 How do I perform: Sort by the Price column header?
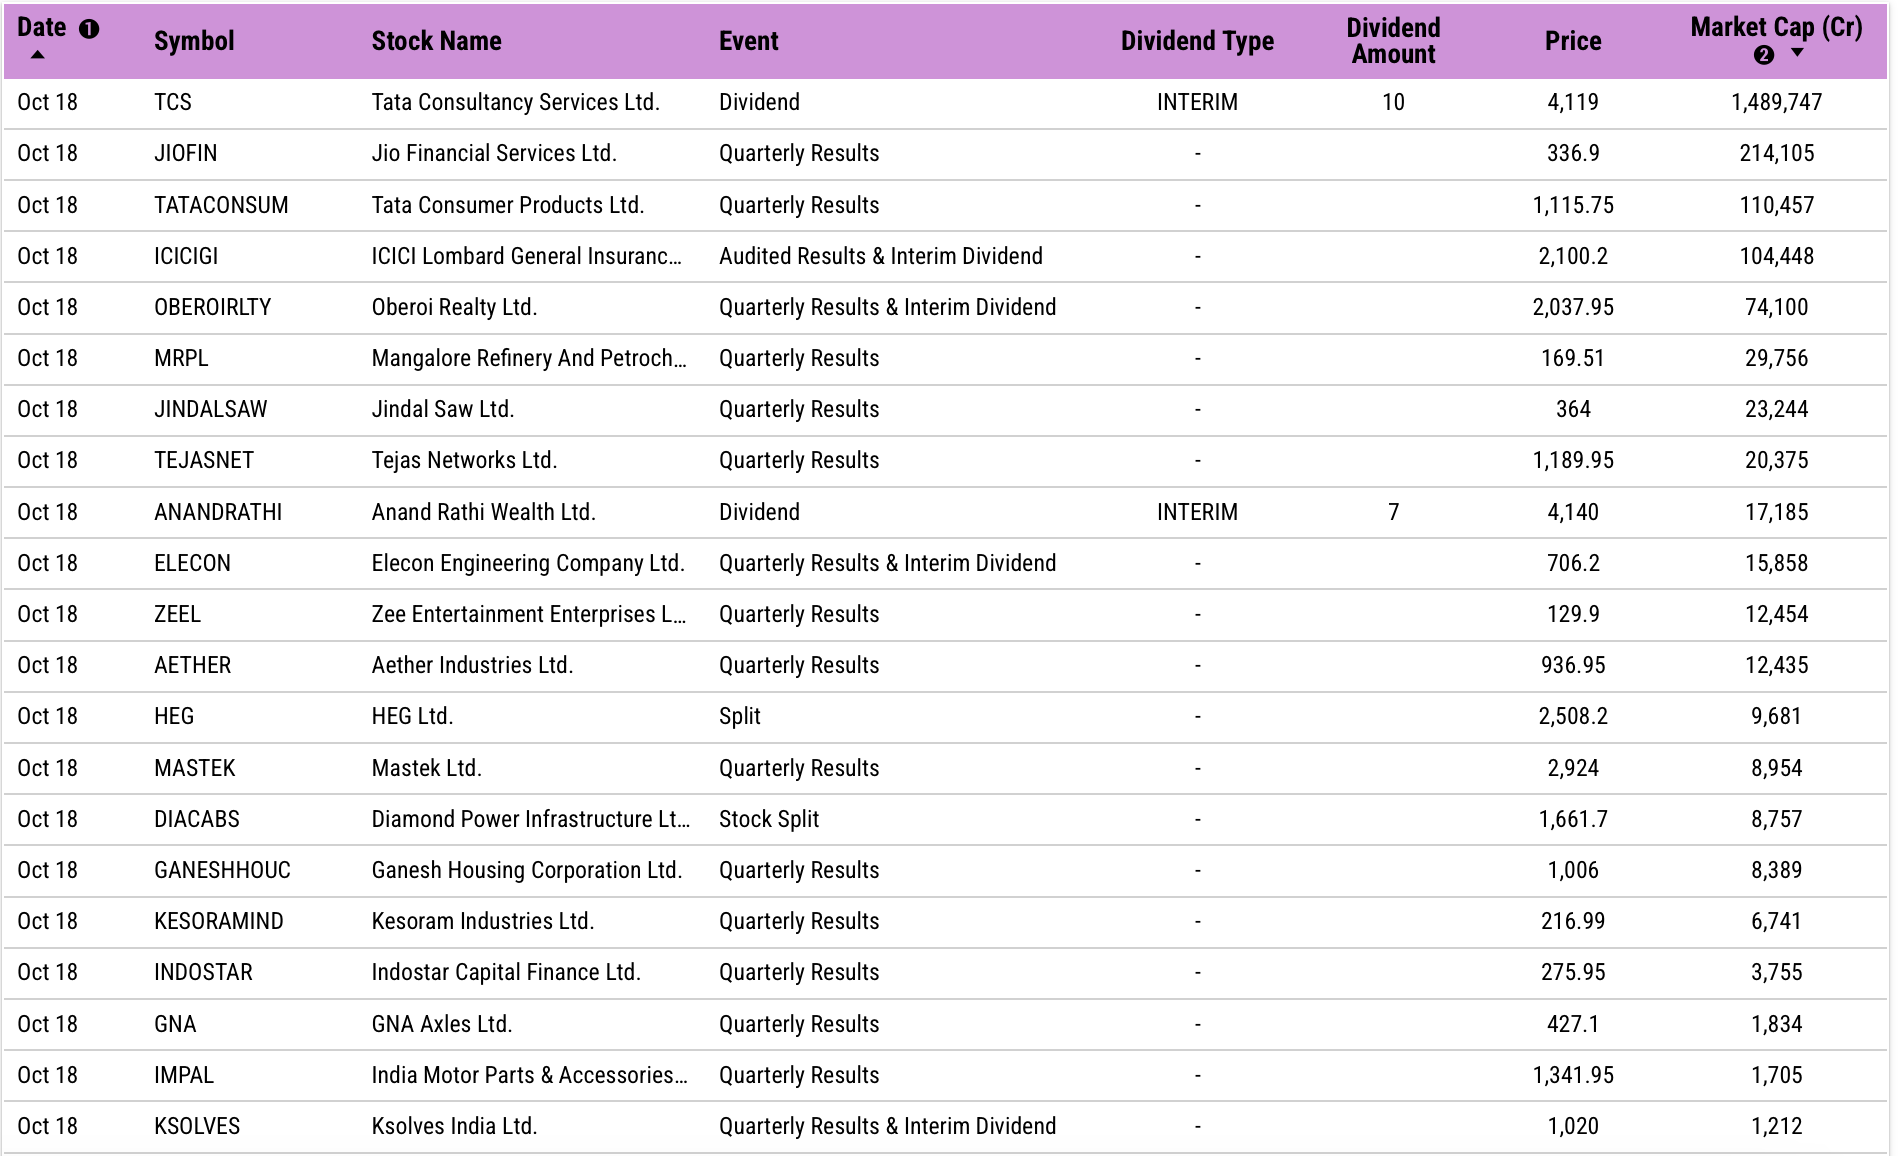pos(1573,41)
